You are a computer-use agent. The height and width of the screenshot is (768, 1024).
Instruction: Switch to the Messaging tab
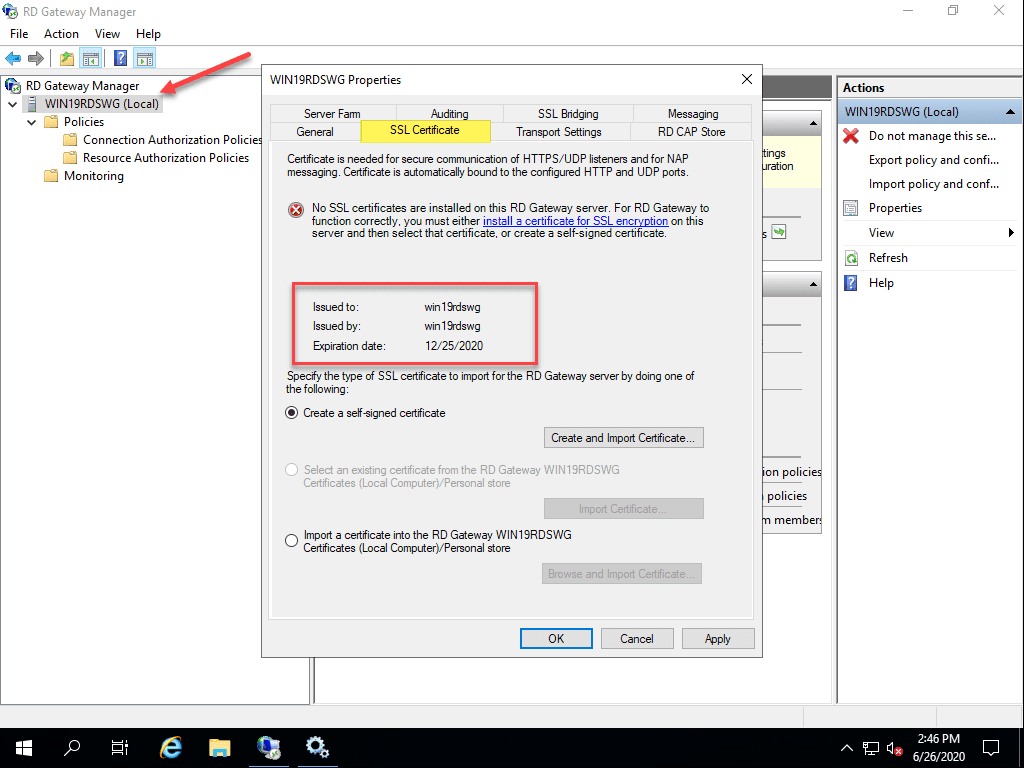point(693,113)
